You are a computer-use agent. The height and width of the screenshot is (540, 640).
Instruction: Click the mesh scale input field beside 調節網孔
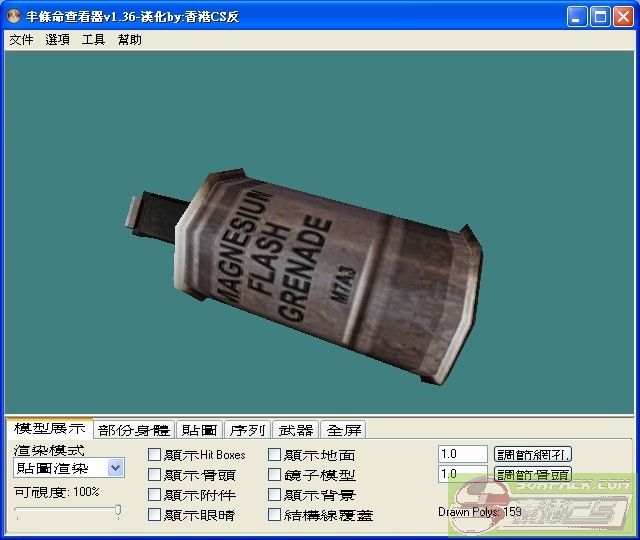462,454
